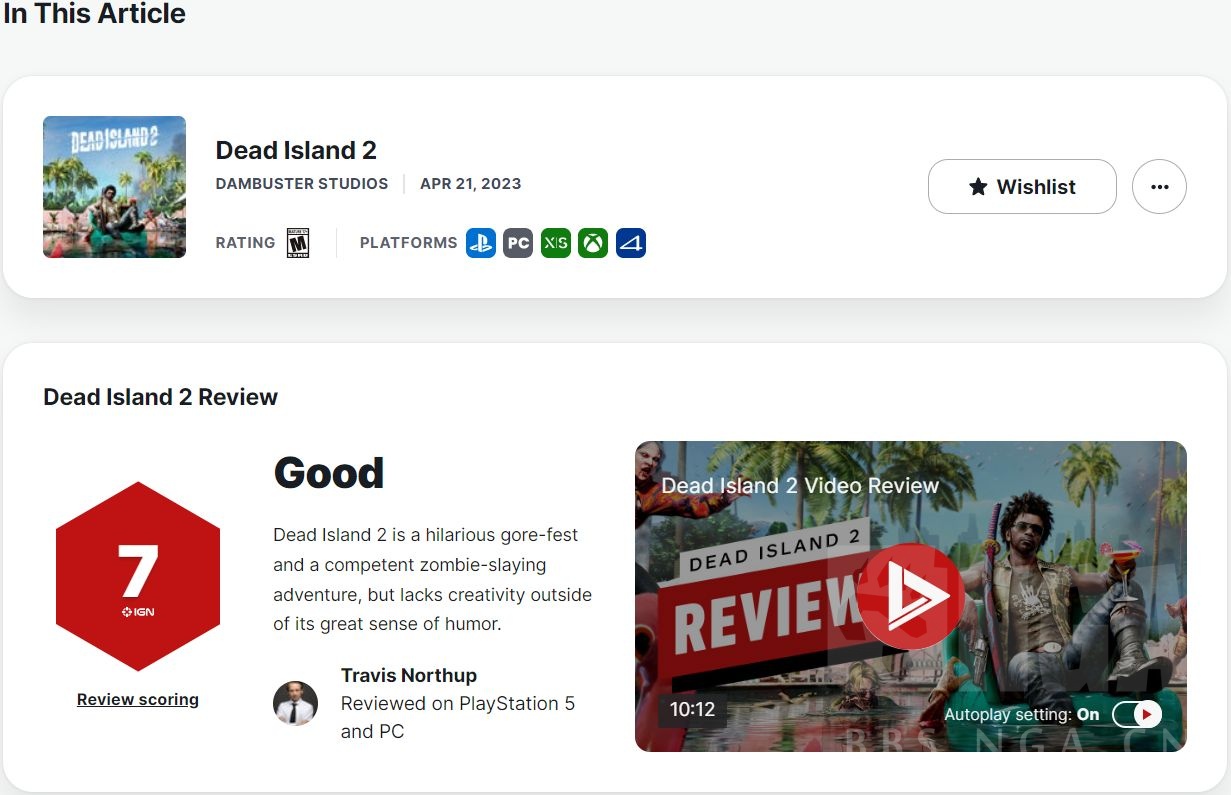This screenshot has height=795, width=1231.
Task: Visit the Dambuster Studios developer link
Action: 302,184
